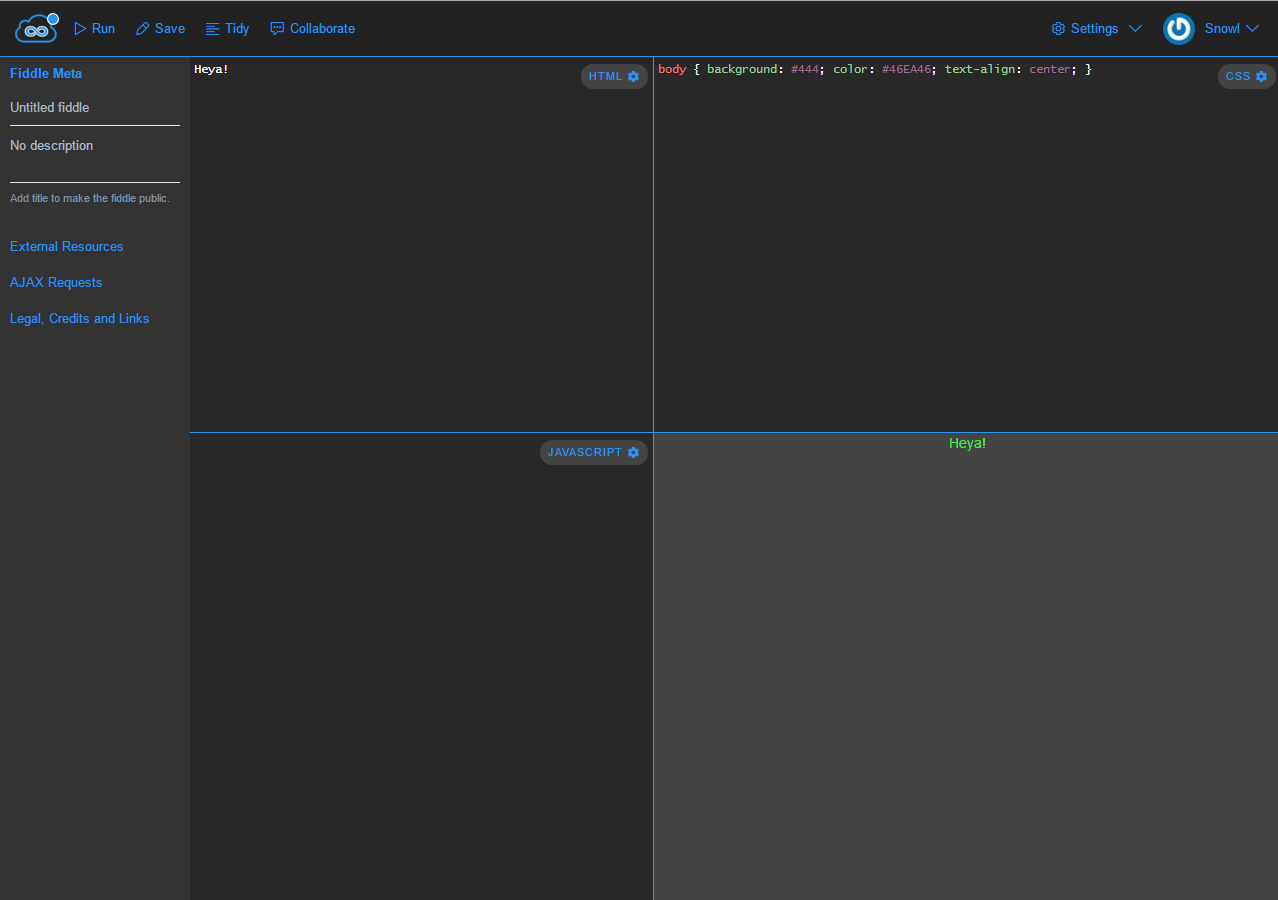
Task: Click the Settings gear icon in topbar
Action: pyautogui.click(x=1058, y=28)
